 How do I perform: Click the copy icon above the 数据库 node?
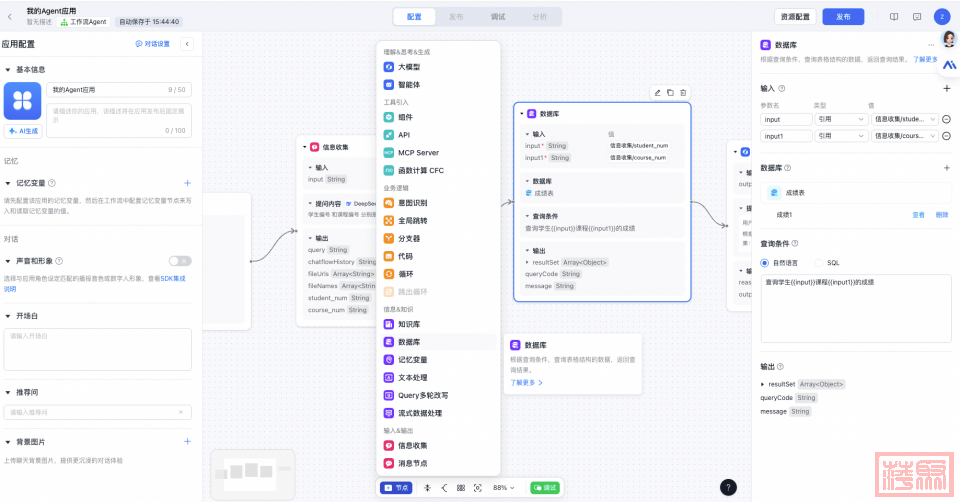point(670,92)
